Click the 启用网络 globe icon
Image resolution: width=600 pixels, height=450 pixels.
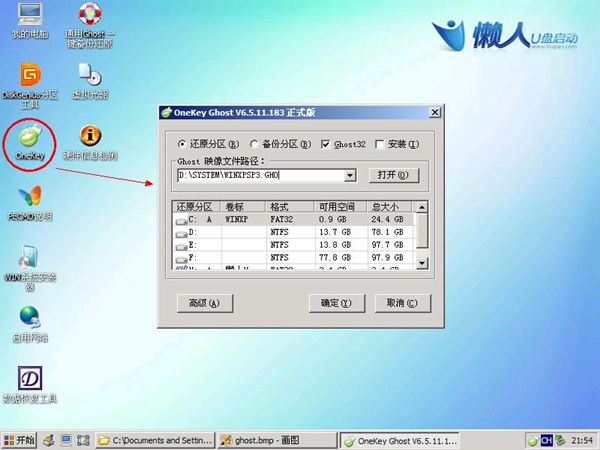(x=30, y=324)
